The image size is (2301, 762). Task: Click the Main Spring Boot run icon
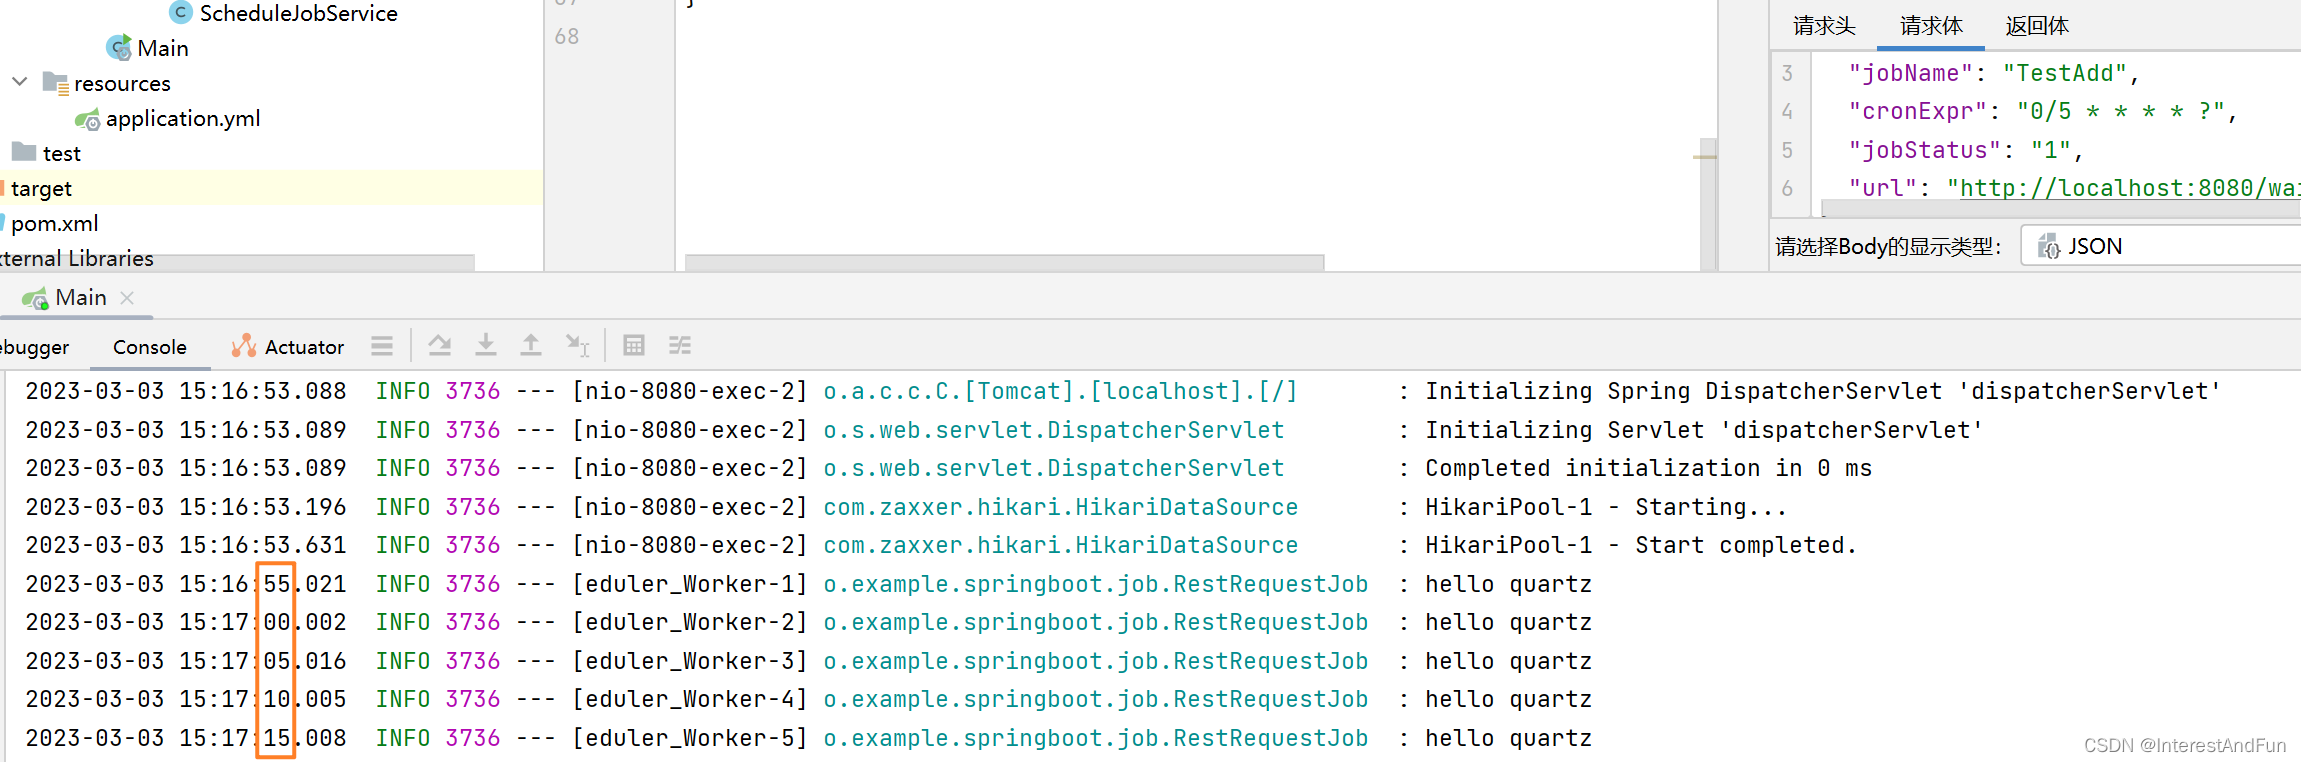35,298
